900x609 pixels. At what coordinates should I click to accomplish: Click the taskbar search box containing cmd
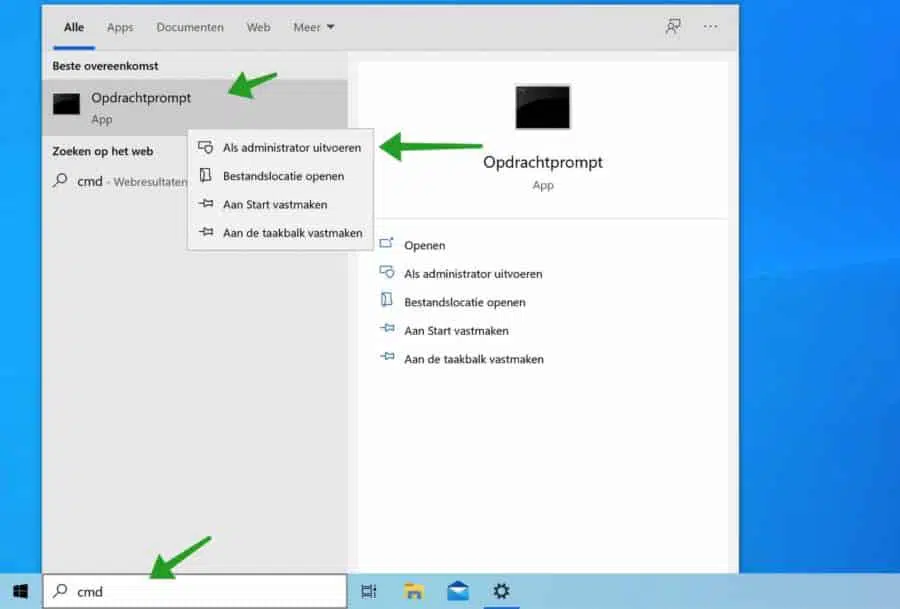[x=195, y=591]
